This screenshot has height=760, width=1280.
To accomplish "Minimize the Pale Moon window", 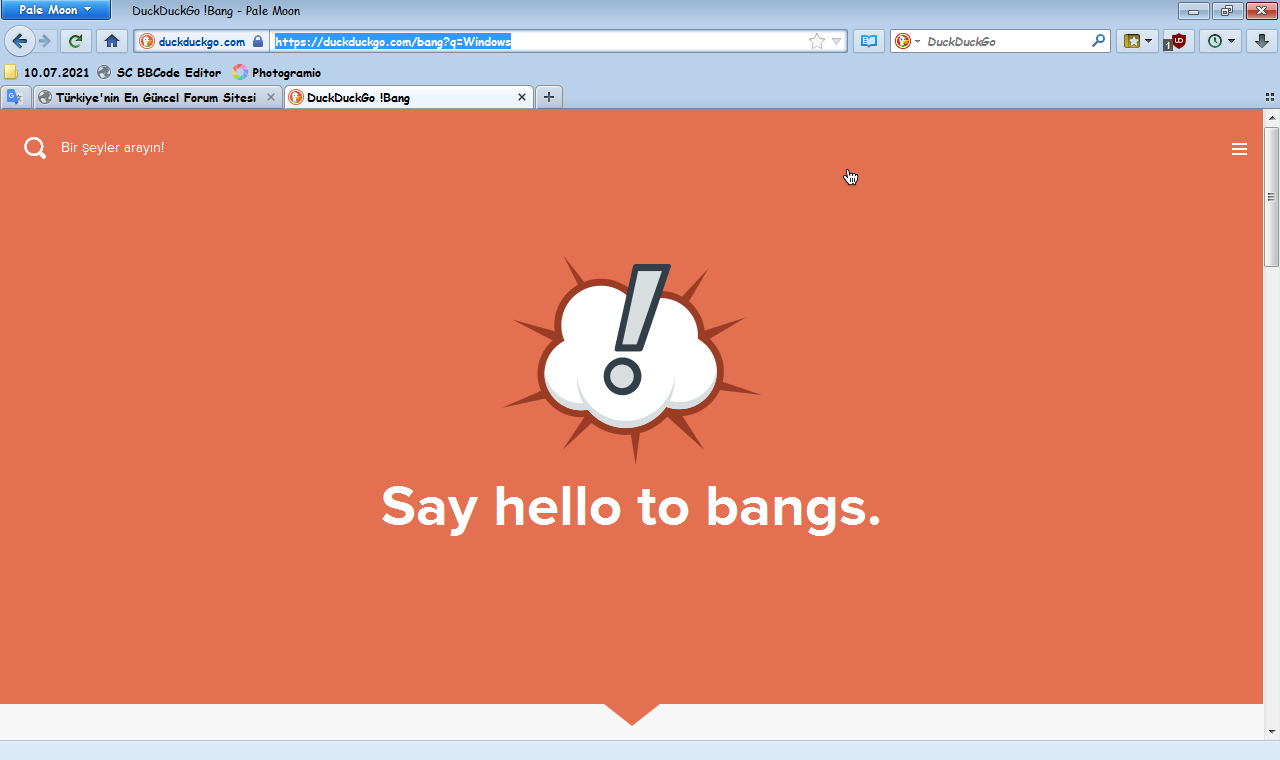I will (1192, 11).
